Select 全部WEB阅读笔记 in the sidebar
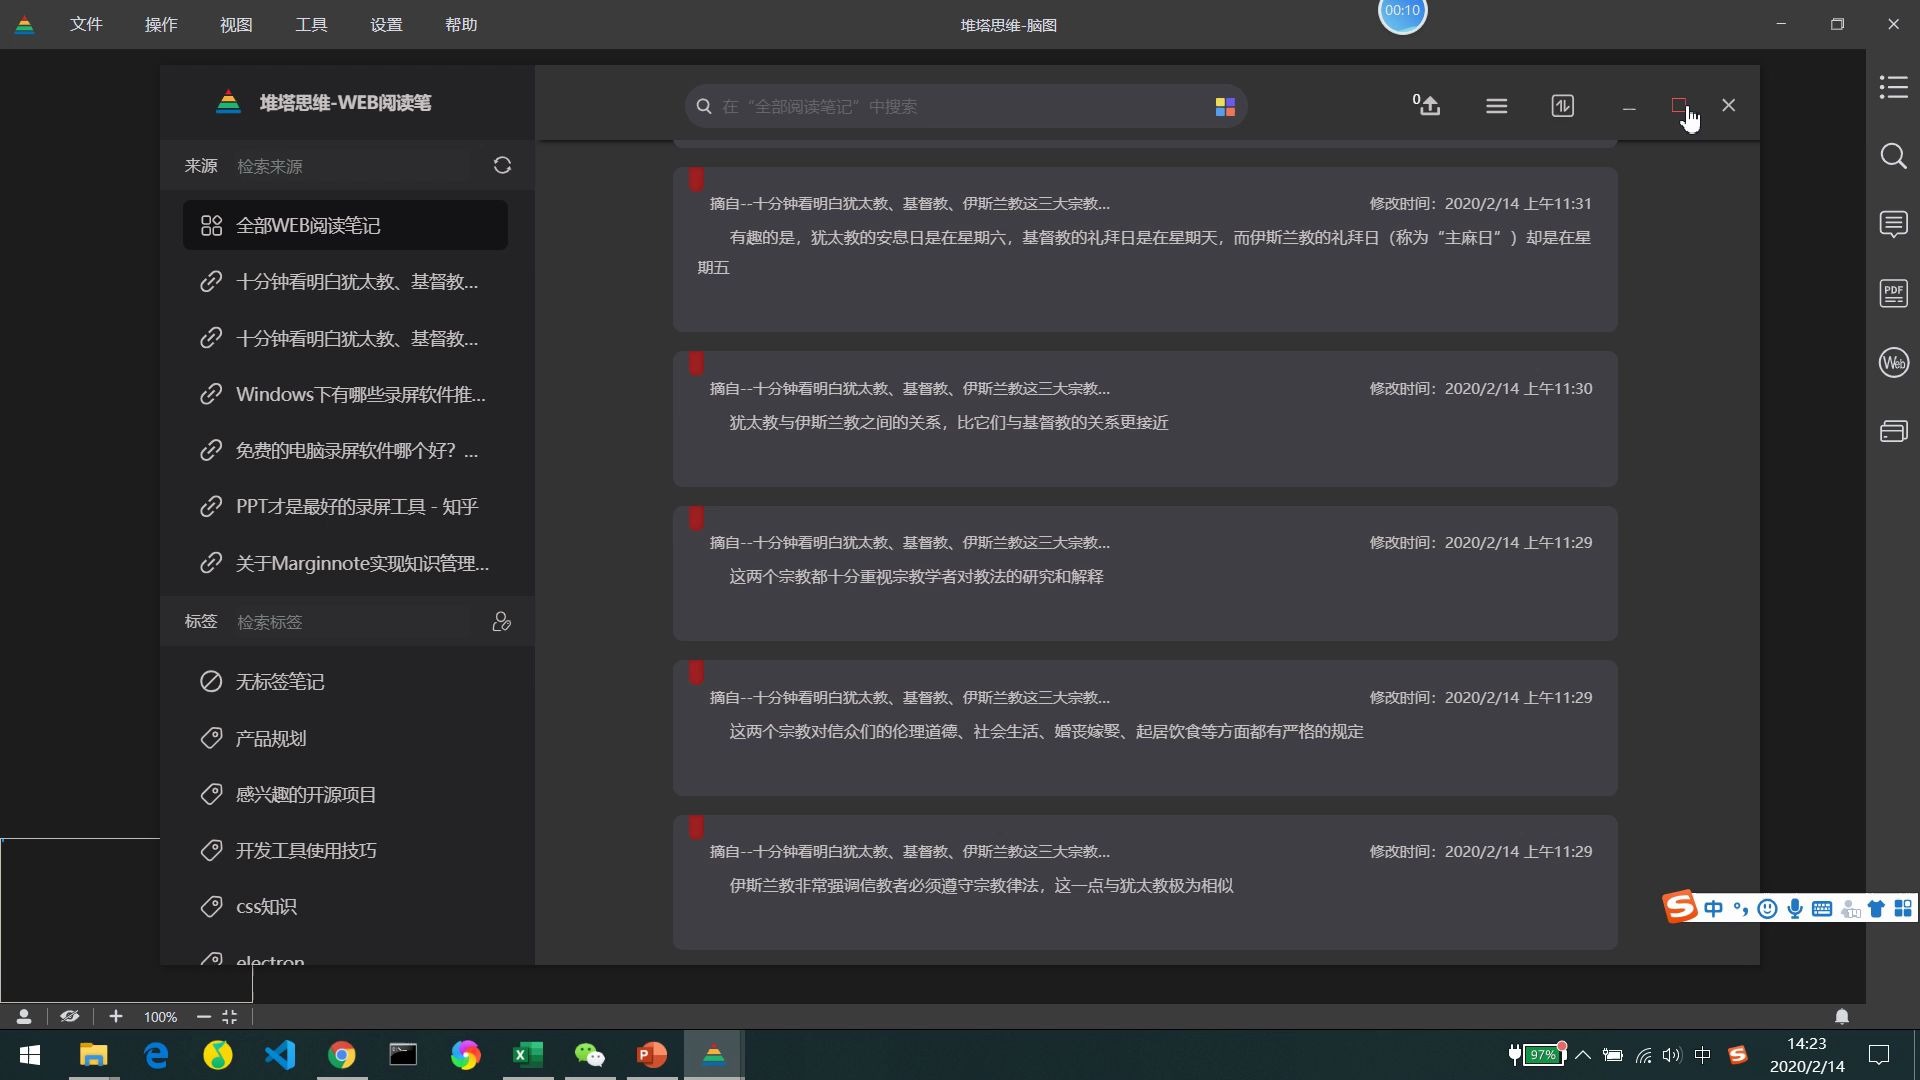Screen dimensions: 1920x1080 [307, 225]
